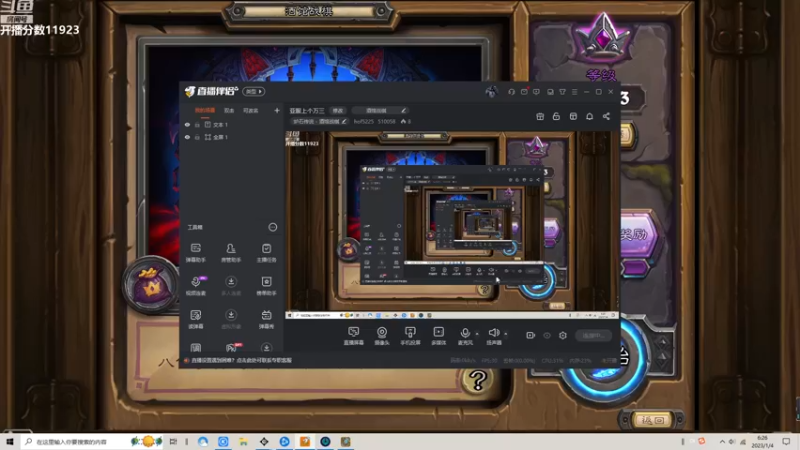Add a new scene with plus button
Screen dimensions: 800x450
click(x=277, y=110)
